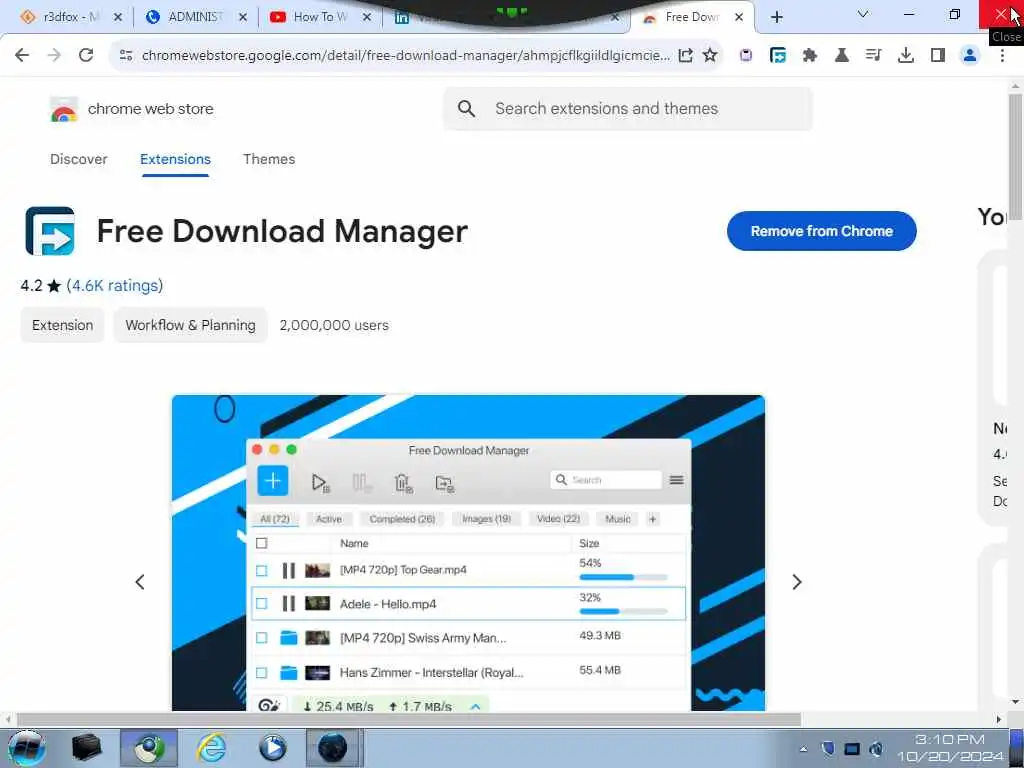
Task: Click the horizontal scrollbar thumb
Action: coord(409,720)
